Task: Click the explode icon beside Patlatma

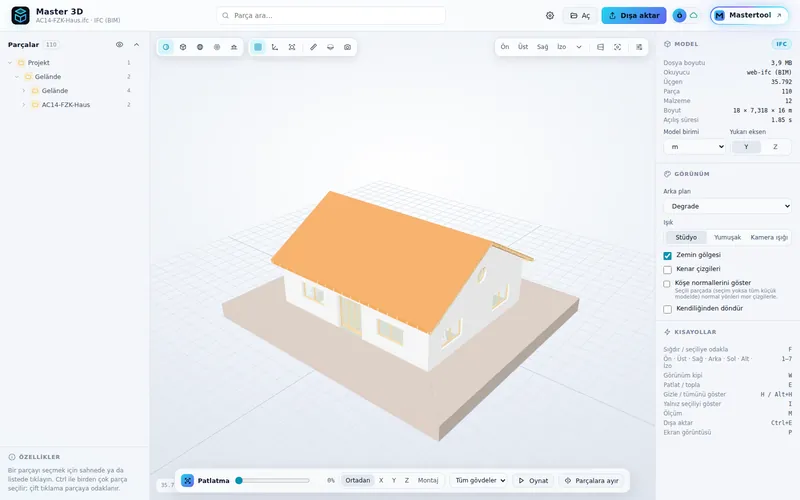Action: (187, 481)
